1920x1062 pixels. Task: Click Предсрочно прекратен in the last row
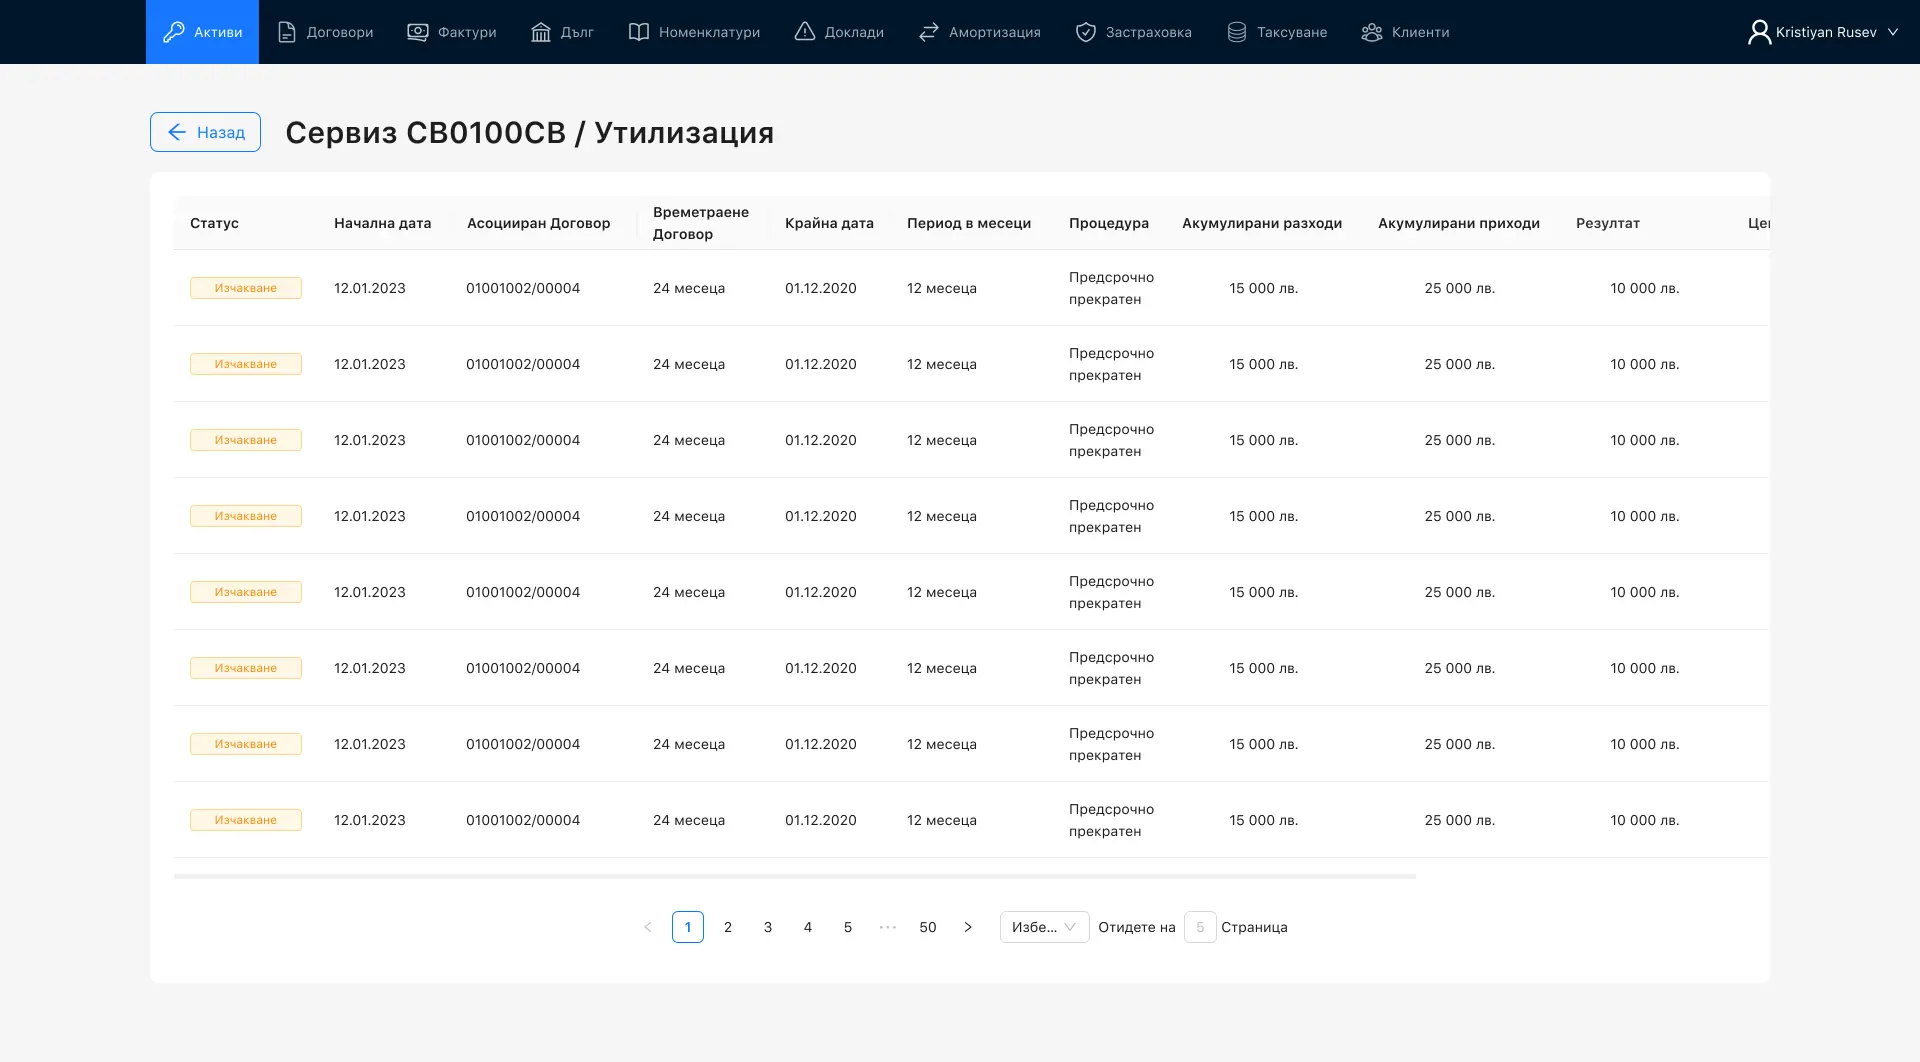click(1111, 820)
